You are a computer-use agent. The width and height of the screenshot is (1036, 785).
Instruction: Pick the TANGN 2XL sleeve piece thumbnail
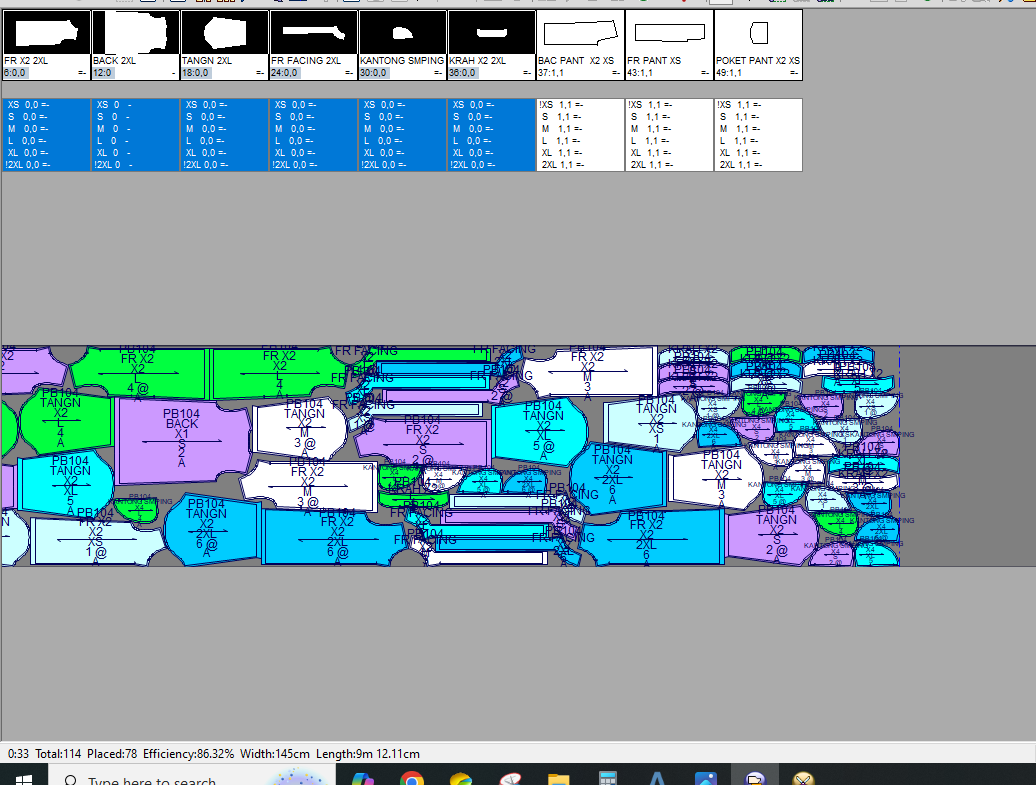[224, 32]
